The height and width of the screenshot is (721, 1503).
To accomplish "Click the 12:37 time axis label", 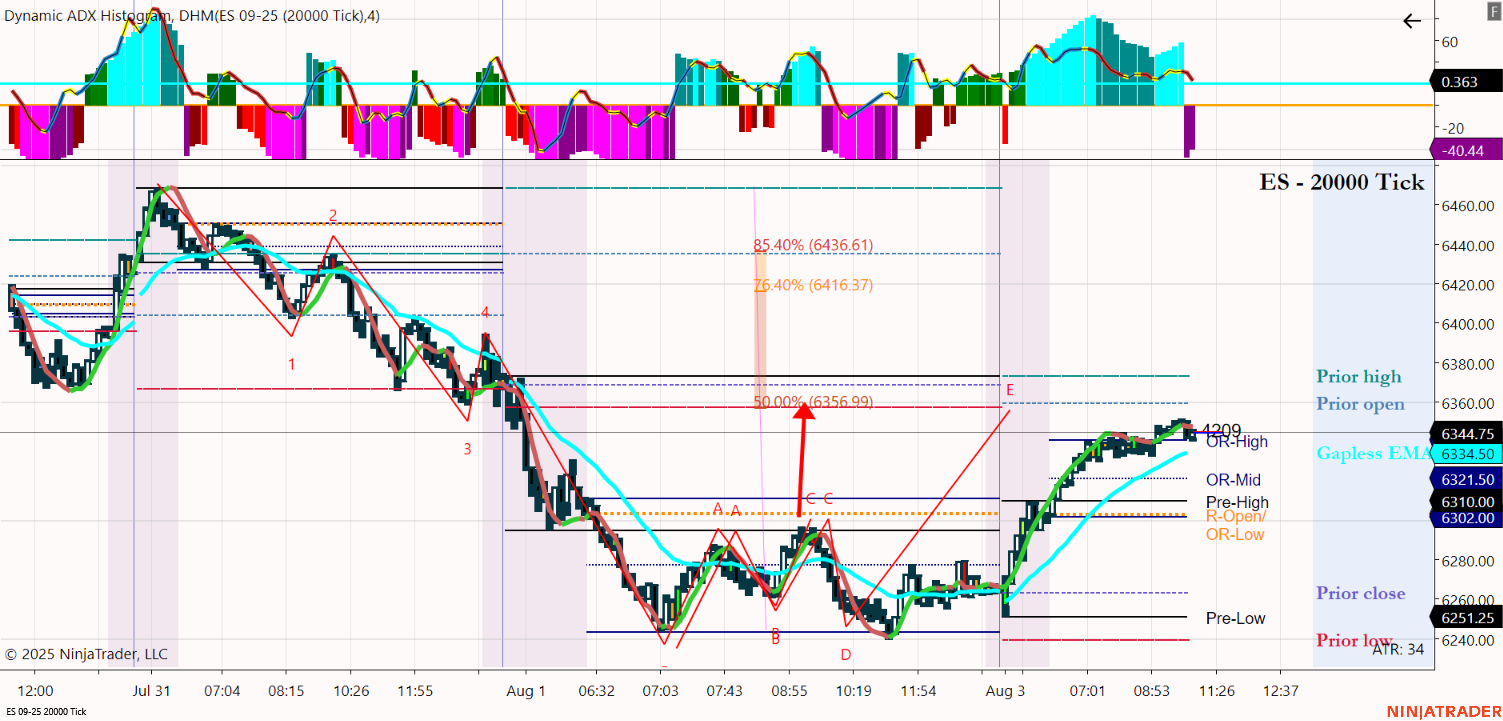I will point(1281,690).
